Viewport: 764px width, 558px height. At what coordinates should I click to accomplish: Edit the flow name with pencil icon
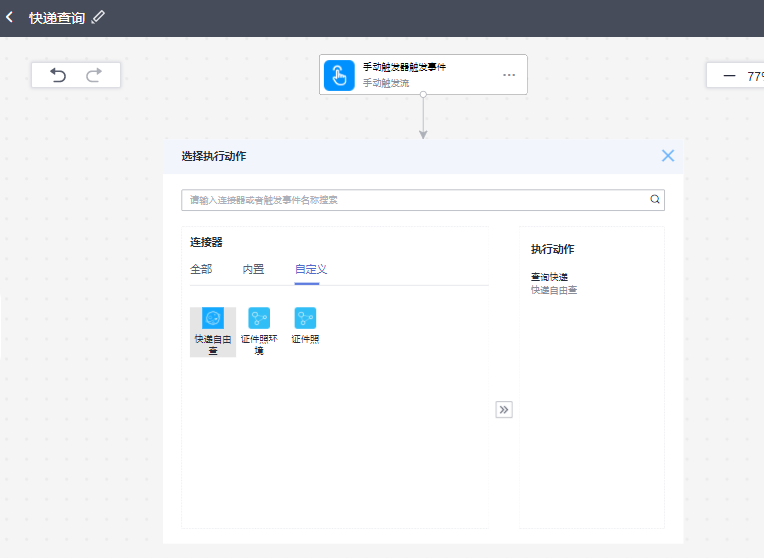coord(98,17)
